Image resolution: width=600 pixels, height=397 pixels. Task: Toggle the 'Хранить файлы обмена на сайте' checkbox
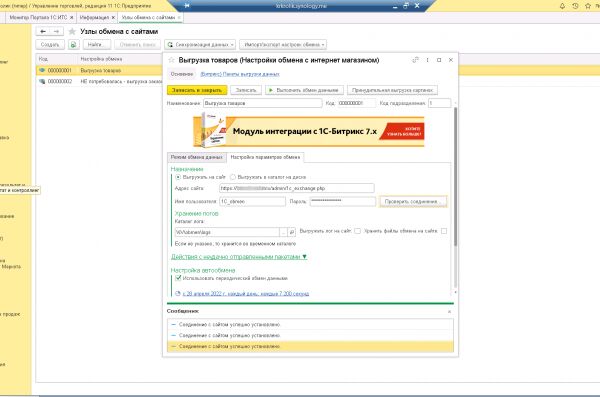point(444,231)
